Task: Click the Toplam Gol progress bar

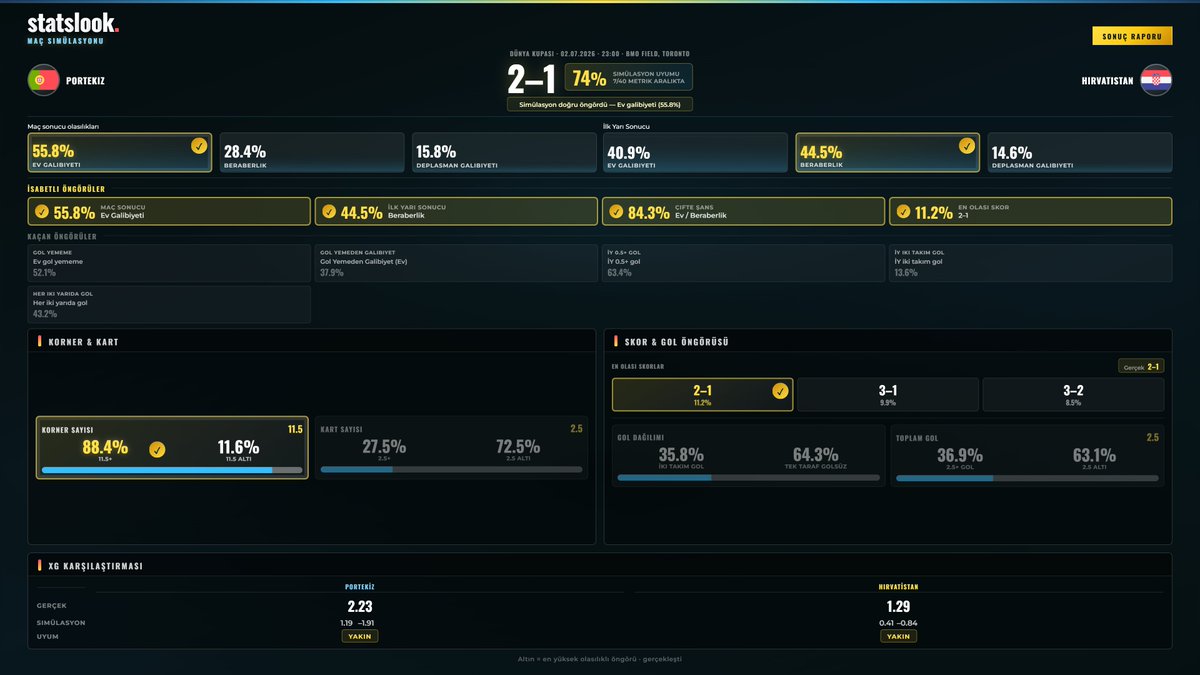Action: point(1027,478)
